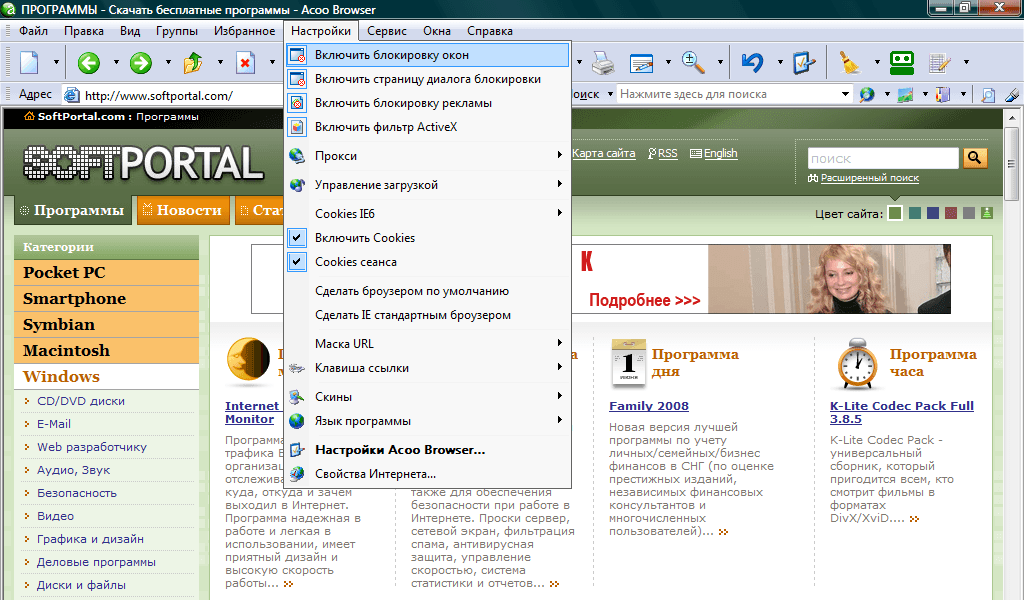Enable Включить блокировку окон
This screenshot has width=1024, height=600.
pos(428,55)
